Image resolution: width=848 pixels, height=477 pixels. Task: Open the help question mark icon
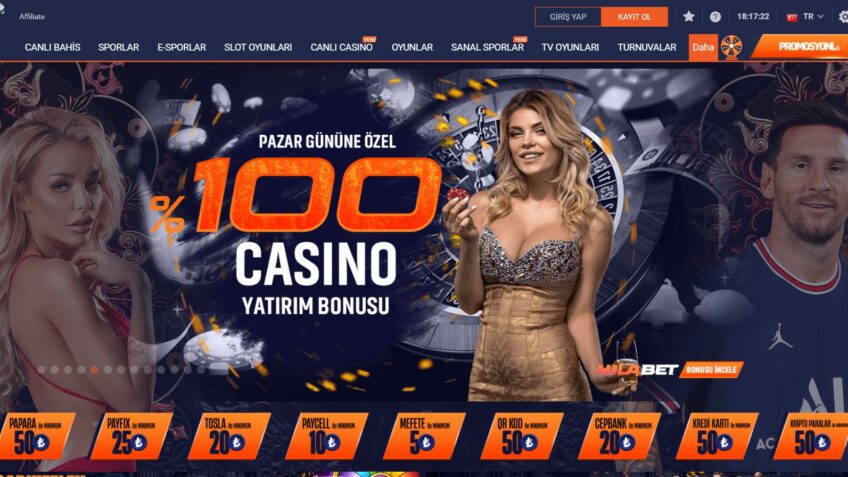point(715,17)
